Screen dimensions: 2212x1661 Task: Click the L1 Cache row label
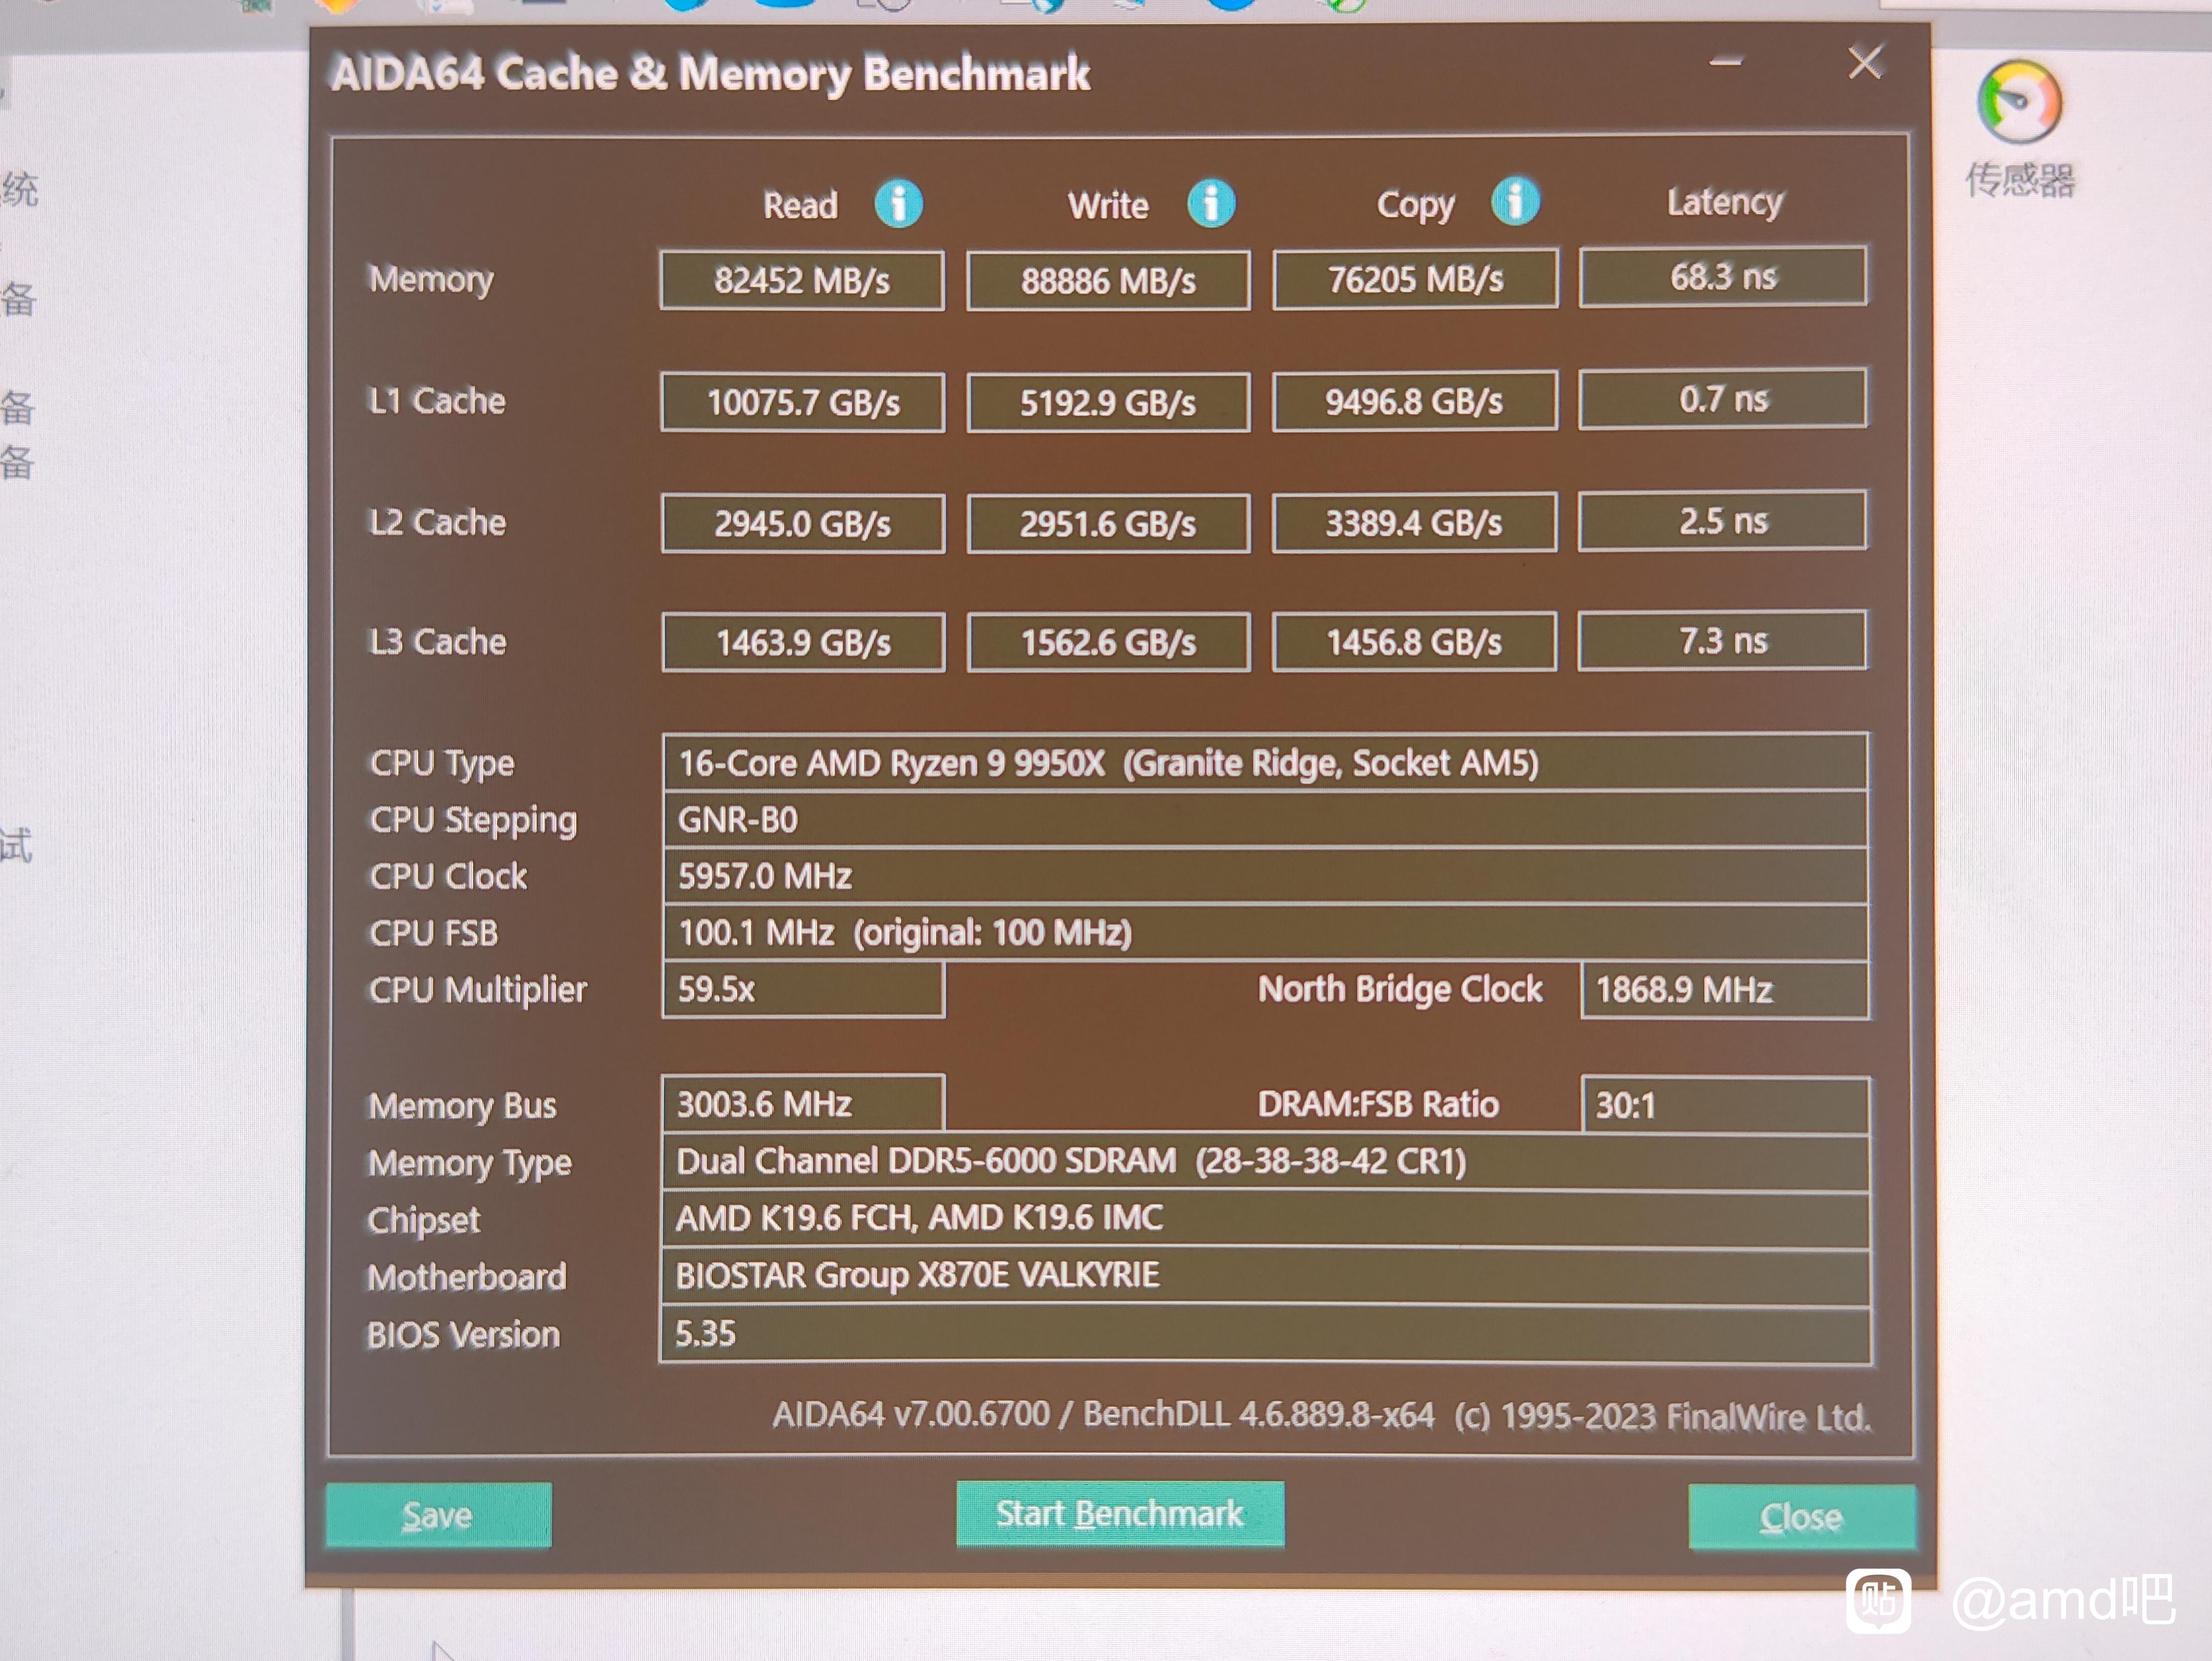pos(437,401)
